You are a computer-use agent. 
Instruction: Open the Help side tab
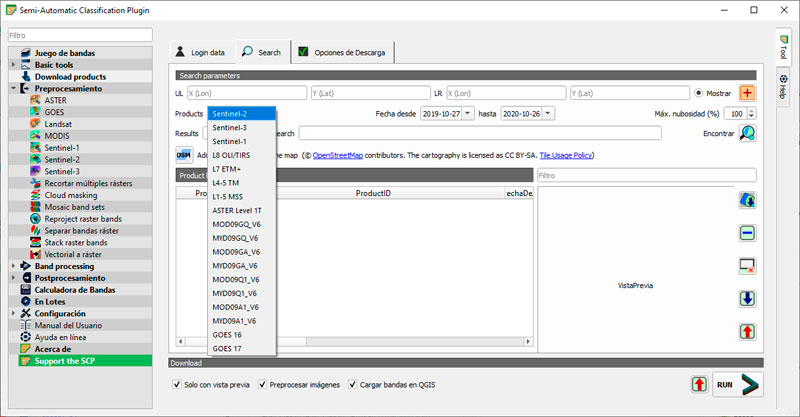click(783, 86)
